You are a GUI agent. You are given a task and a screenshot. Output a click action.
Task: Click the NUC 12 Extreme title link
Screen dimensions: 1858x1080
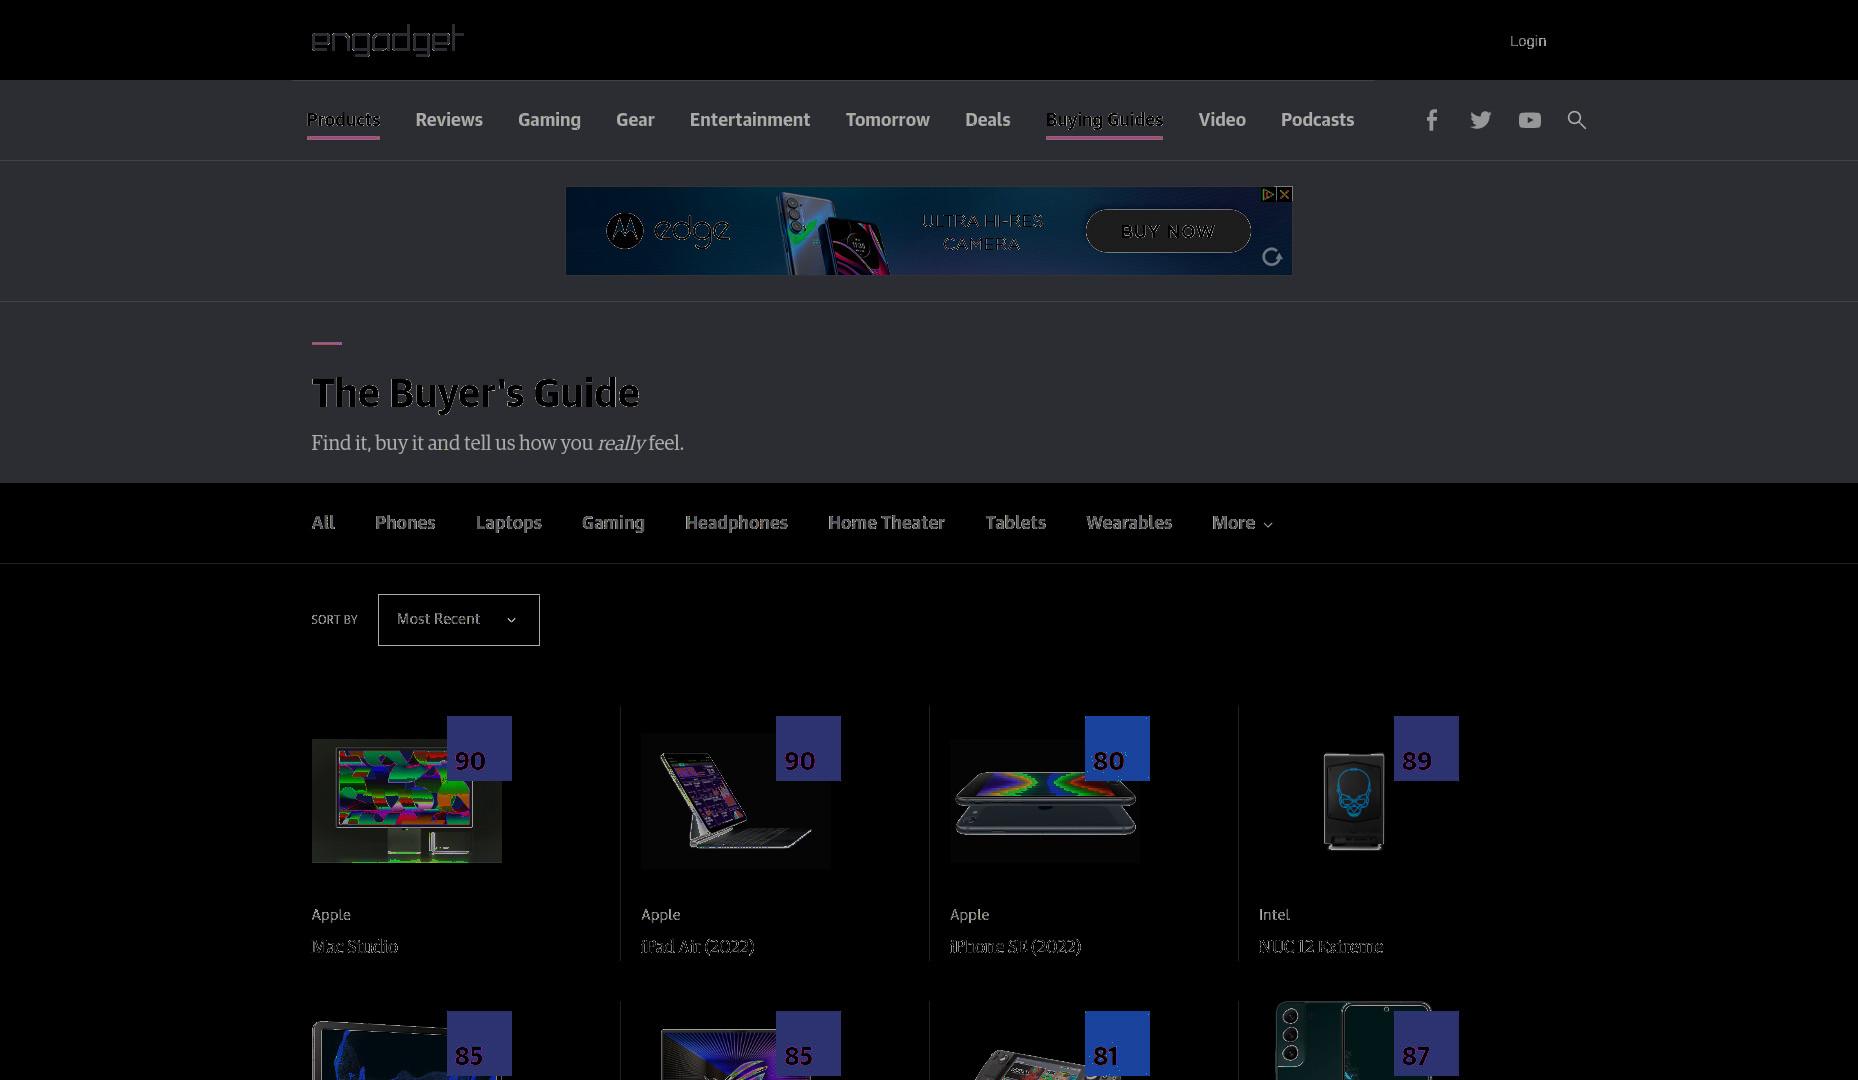pos(1321,946)
